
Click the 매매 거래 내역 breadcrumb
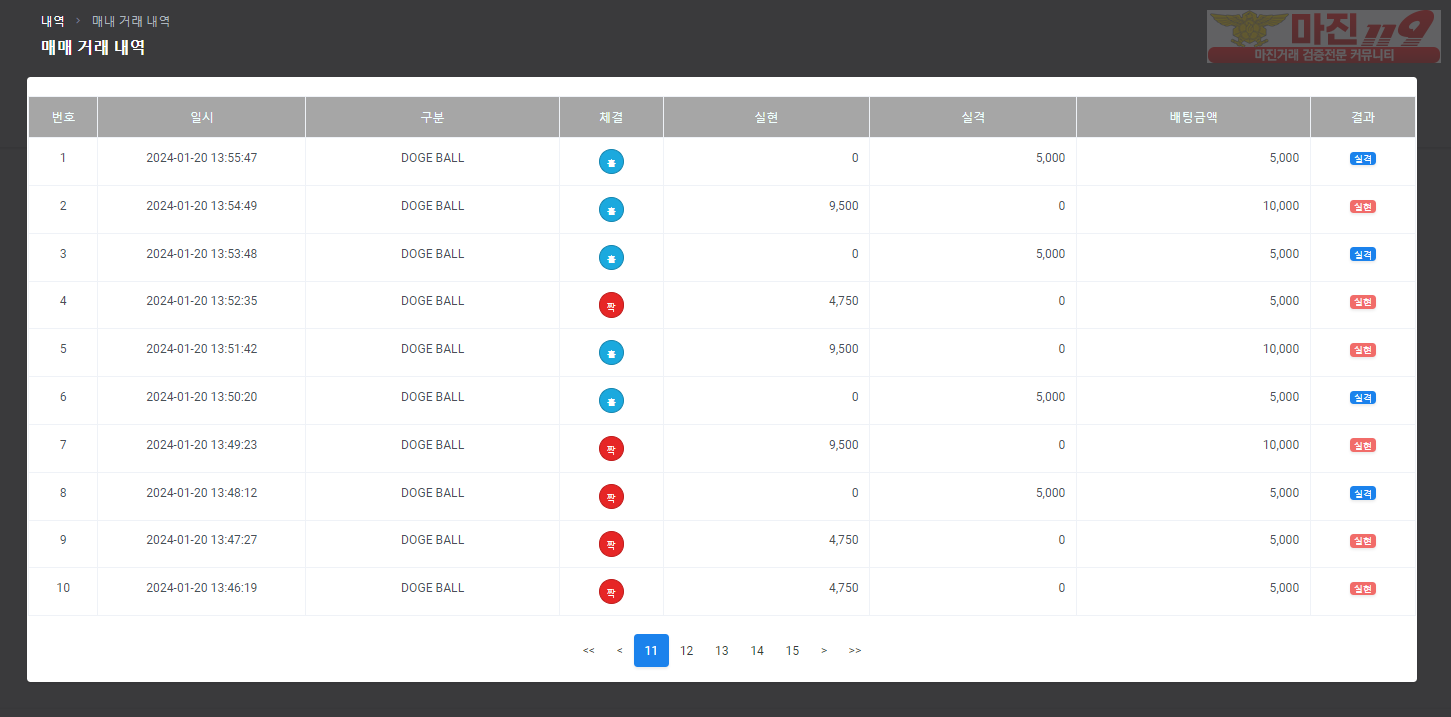[131, 20]
